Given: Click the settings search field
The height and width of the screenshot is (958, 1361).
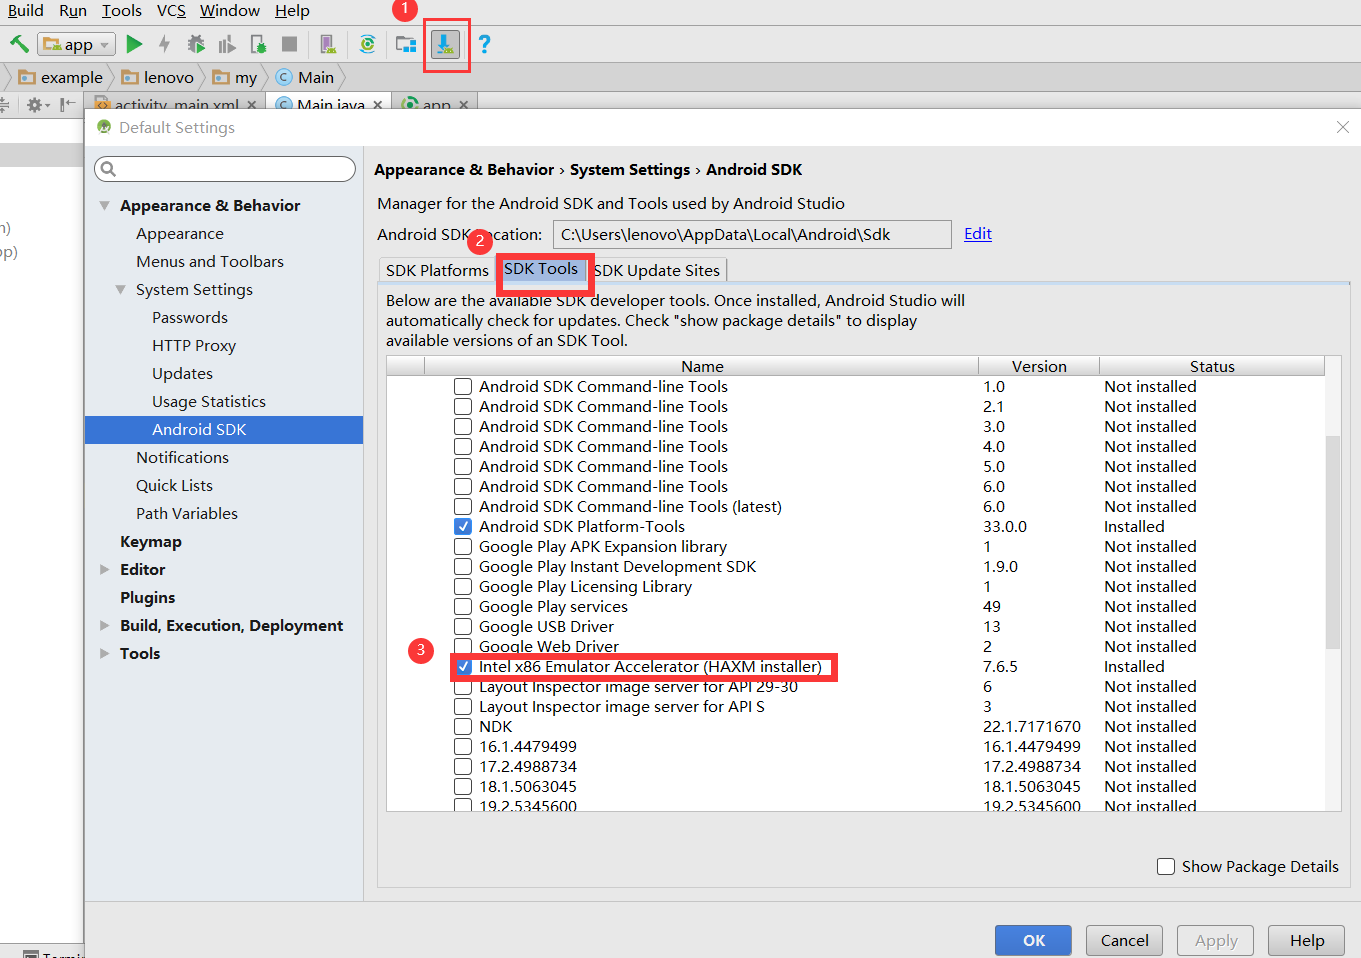Looking at the screenshot, I should coord(225,169).
